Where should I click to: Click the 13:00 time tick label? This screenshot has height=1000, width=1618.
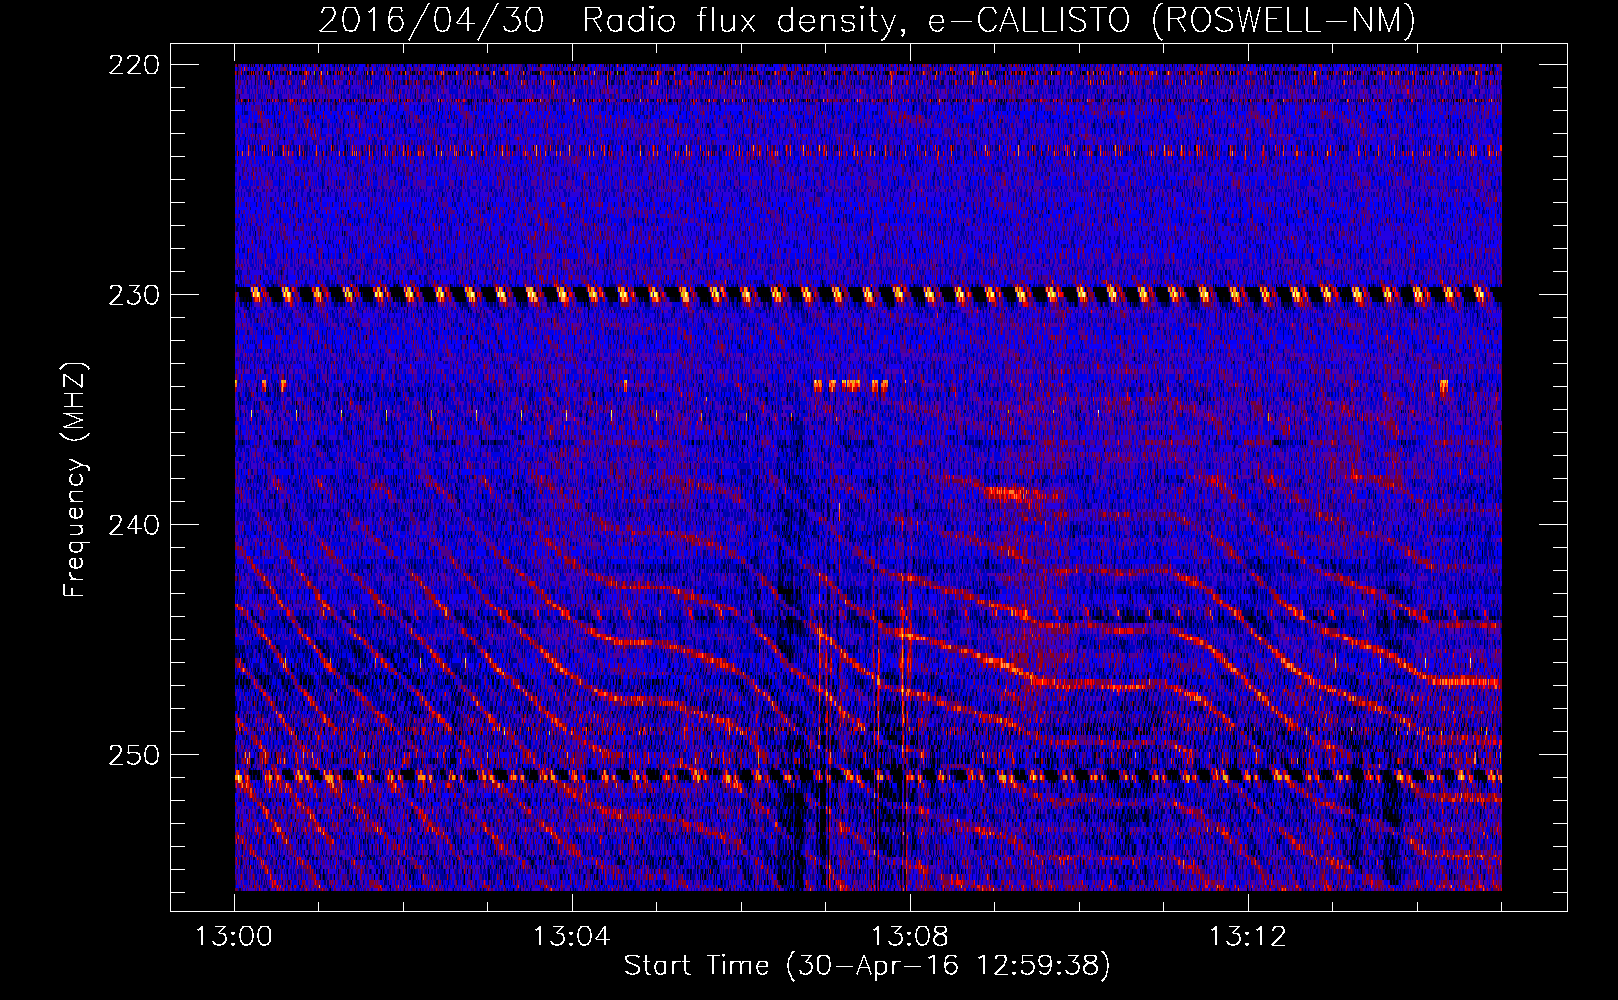[x=234, y=937]
